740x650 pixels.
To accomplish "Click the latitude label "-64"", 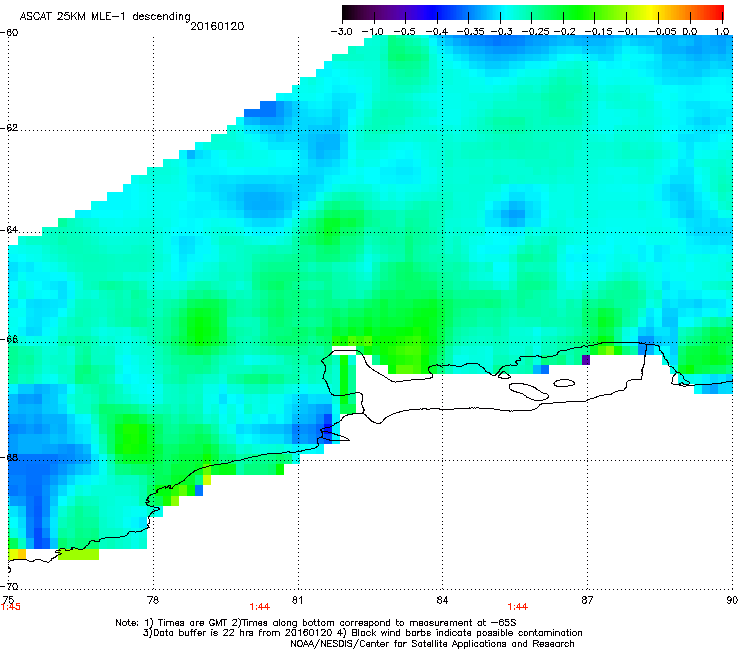I will (9, 230).
